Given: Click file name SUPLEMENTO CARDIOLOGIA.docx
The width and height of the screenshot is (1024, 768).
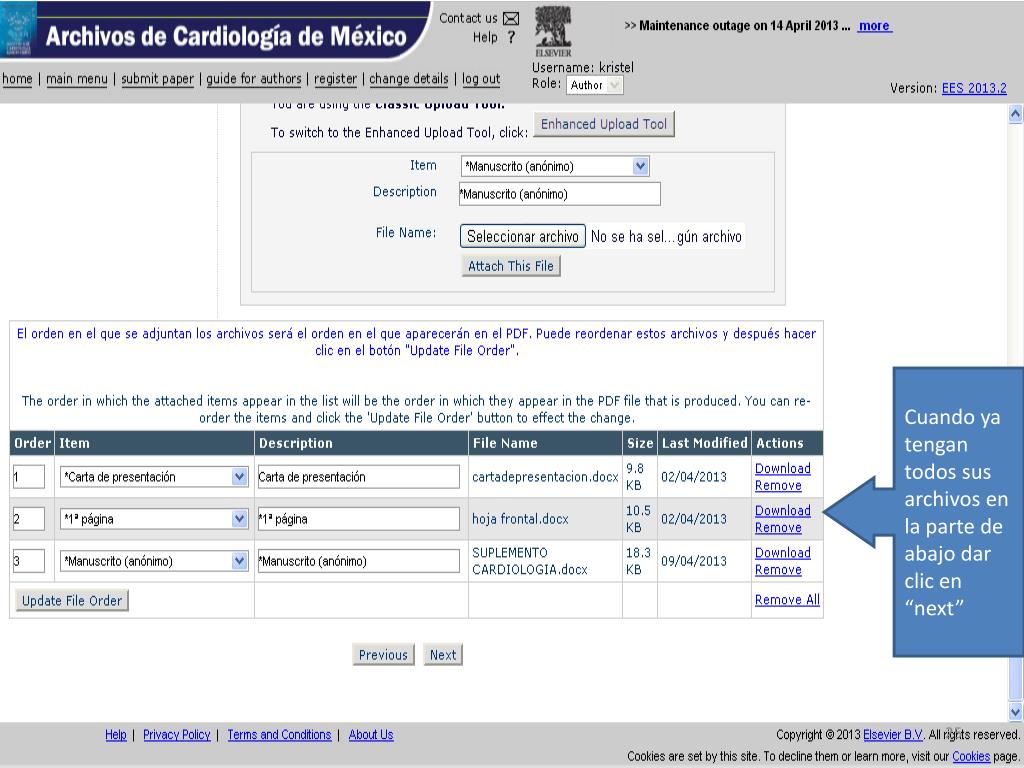Looking at the screenshot, I should [530, 561].
